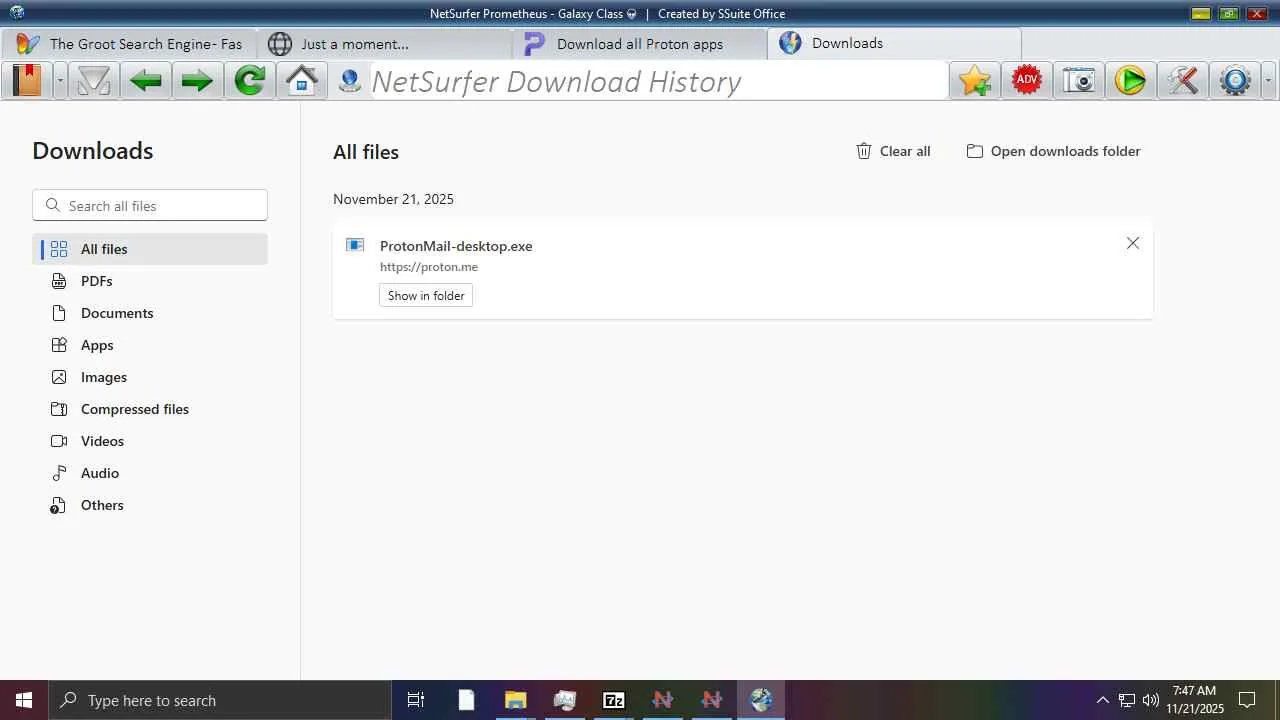1280x720 pixels.
Task: Open the blank document icon on the taskbar
Action: point(466,700)
